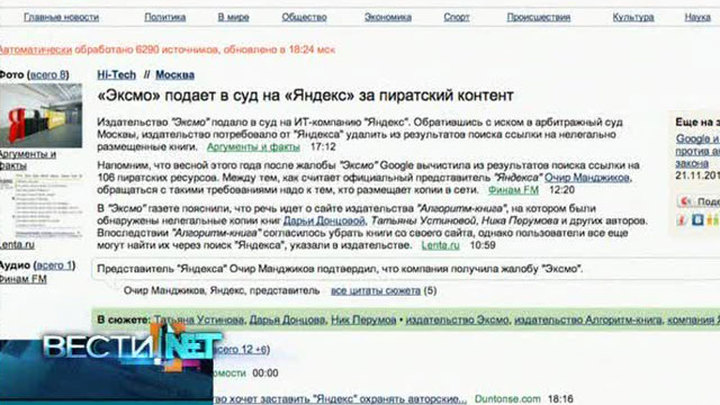Show all audio via всего 1 link
The image size is (720, 405).
(54, 265)
